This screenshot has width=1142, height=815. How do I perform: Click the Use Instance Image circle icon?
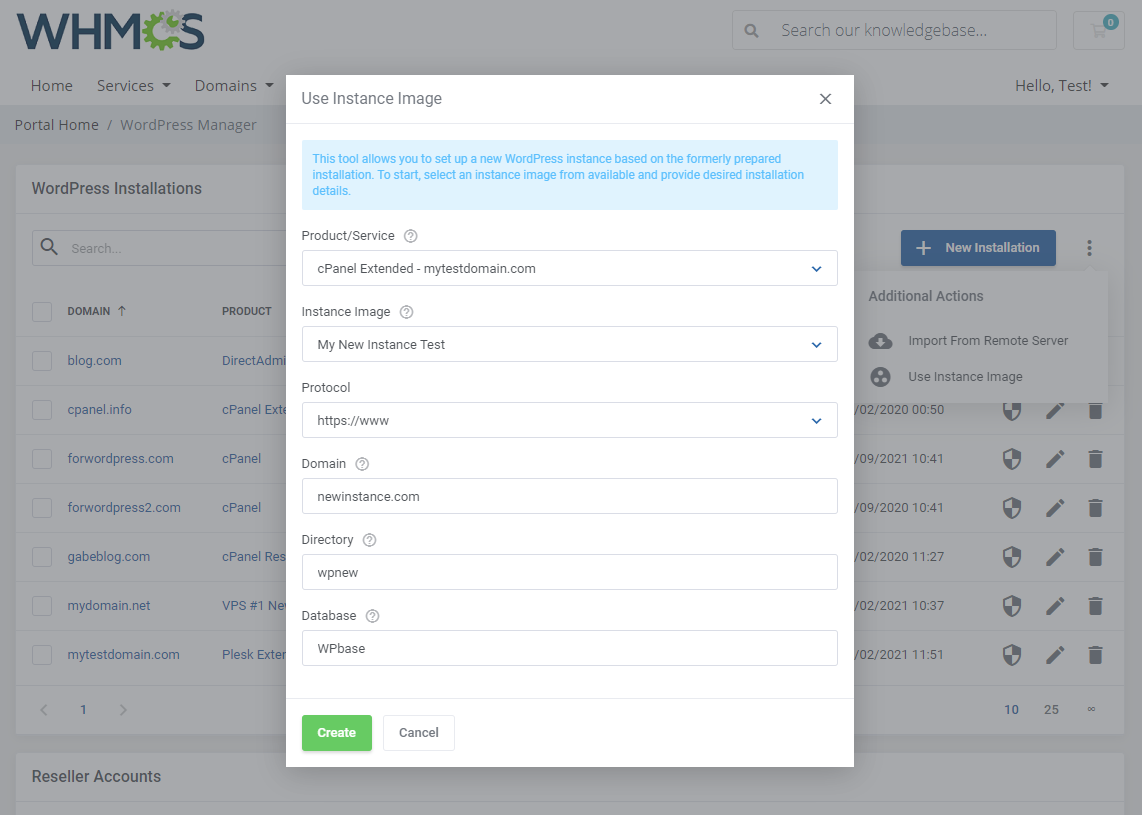pos(881,377)
